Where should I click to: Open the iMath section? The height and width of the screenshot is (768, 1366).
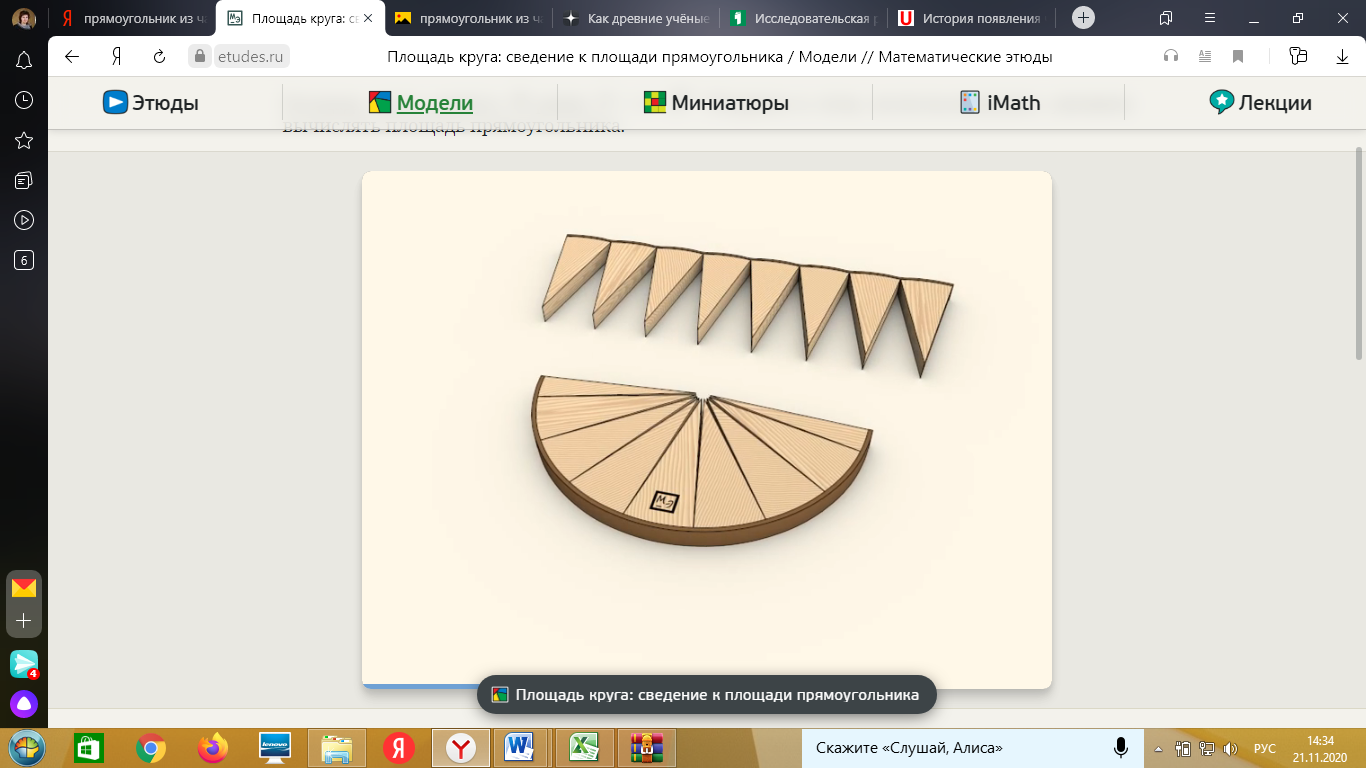[1000, 102]
